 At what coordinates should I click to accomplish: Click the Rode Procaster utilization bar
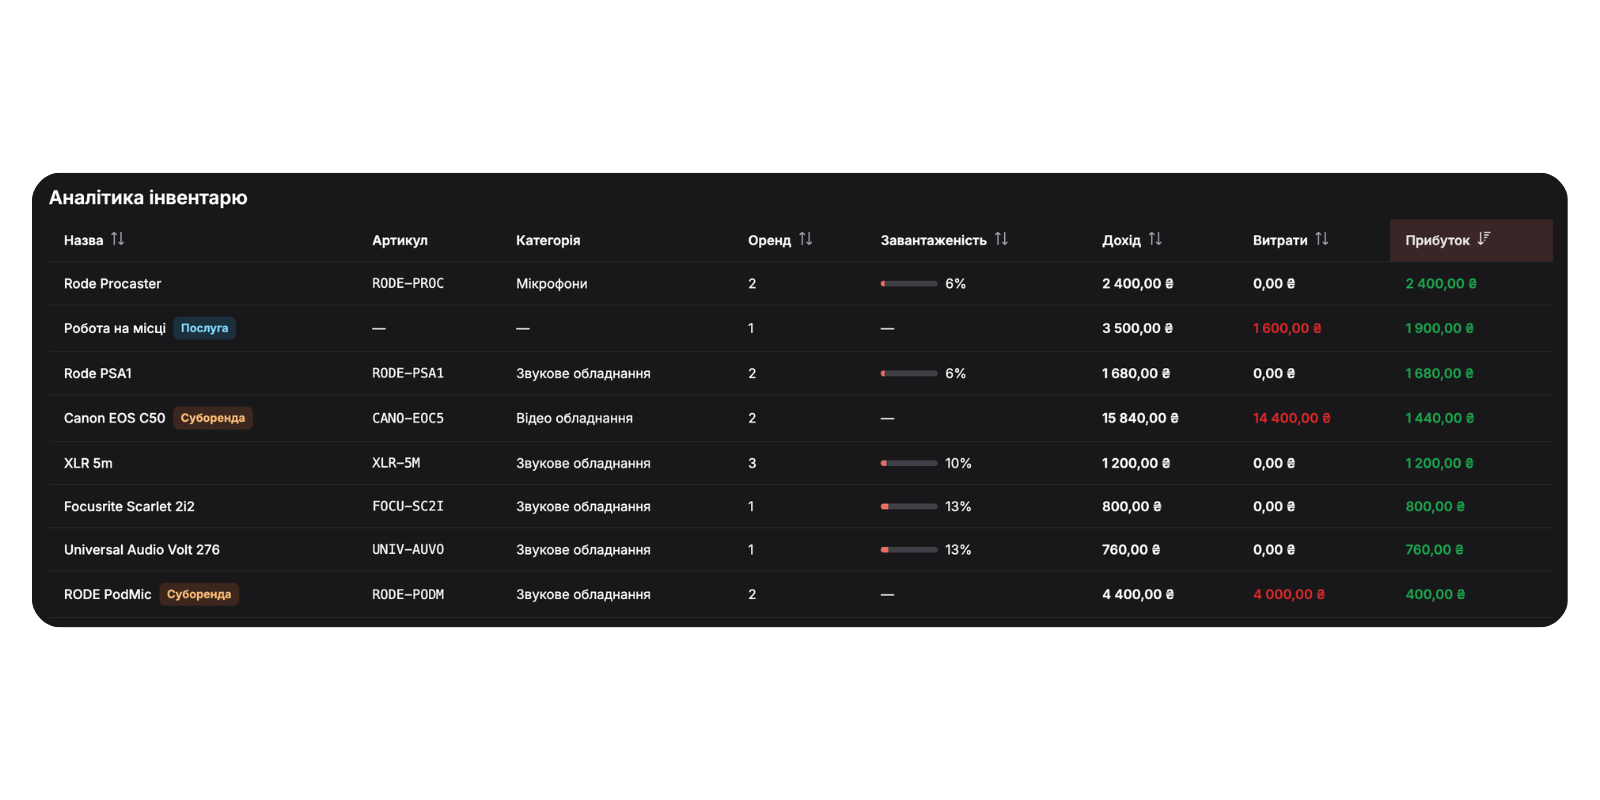point(909,284)
